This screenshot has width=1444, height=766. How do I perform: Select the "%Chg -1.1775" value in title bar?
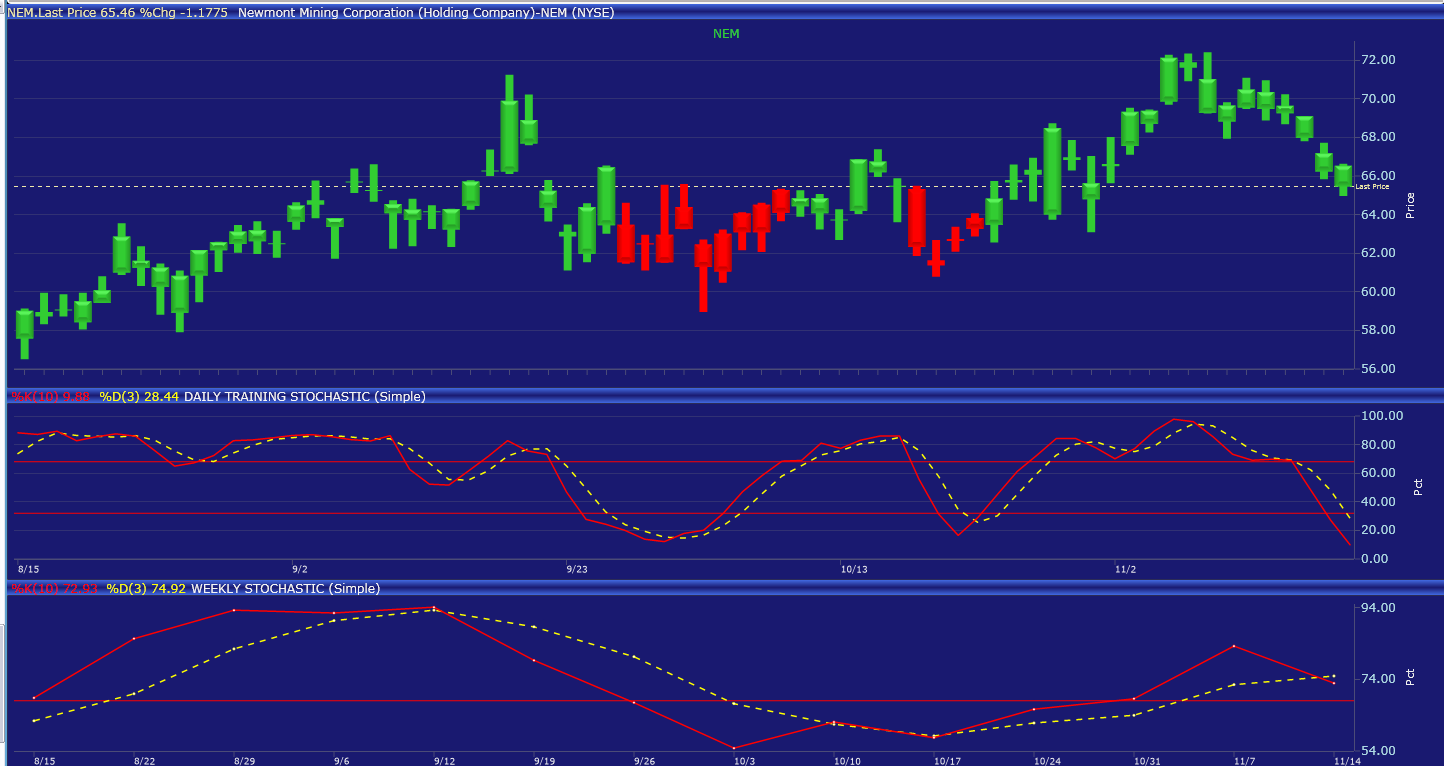pyautogui.click(x=184, y=13)
